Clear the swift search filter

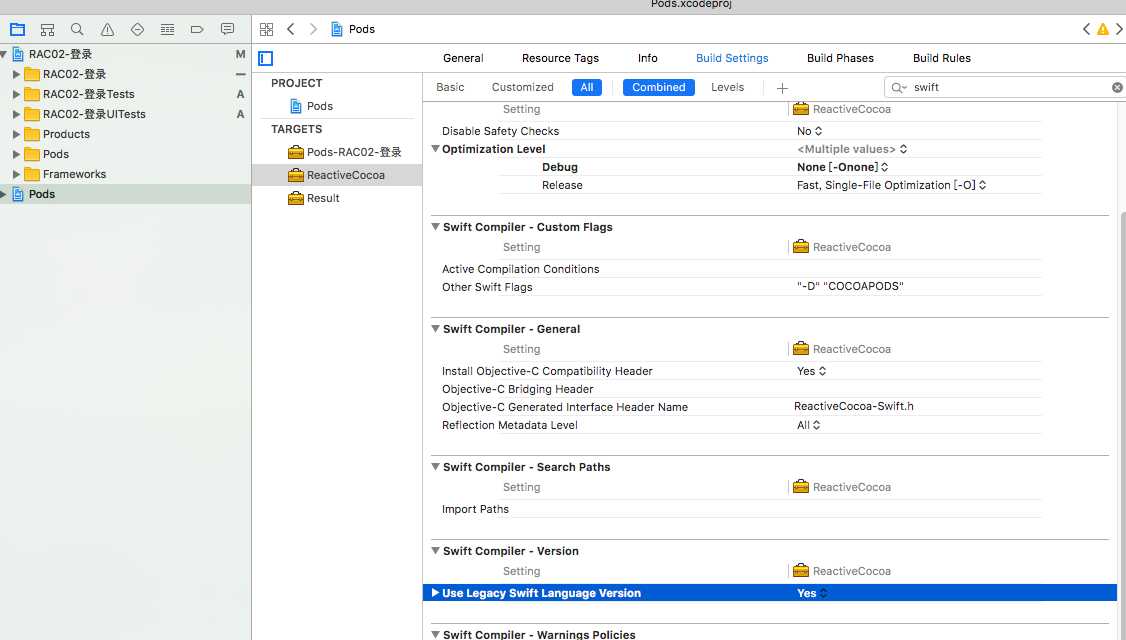[1117, 88]
